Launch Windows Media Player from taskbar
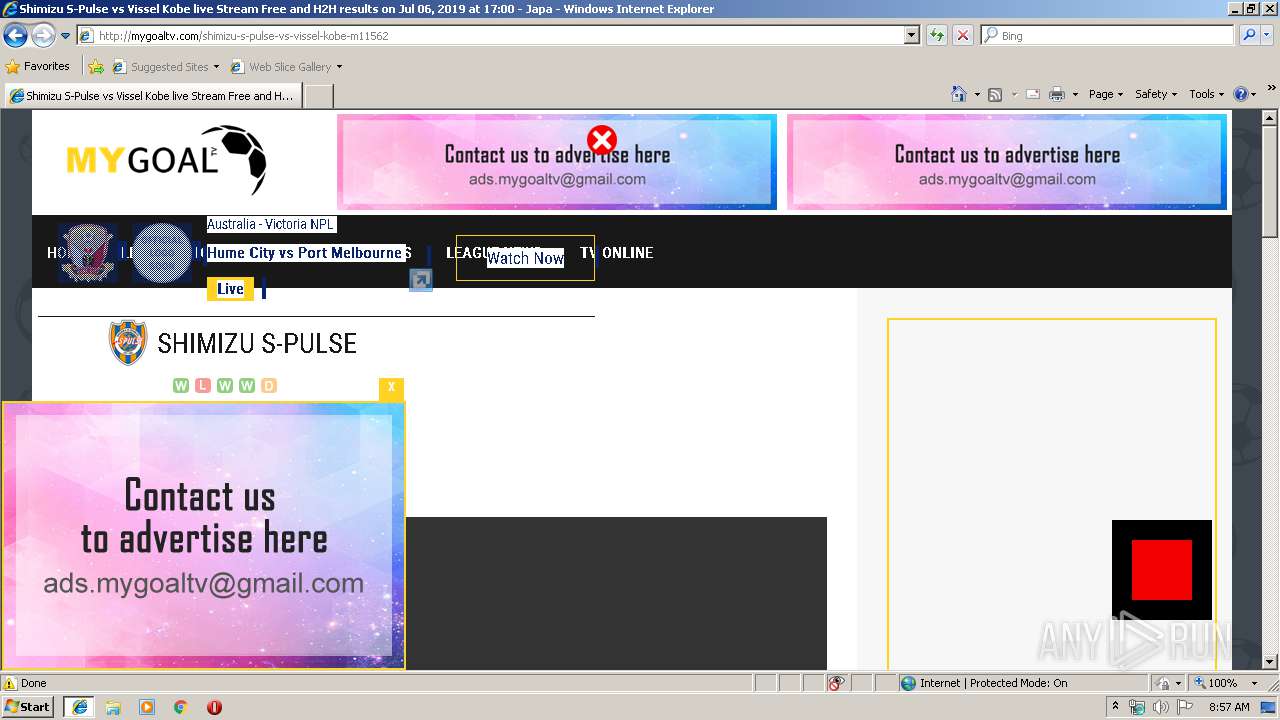 tap(147, 707)
